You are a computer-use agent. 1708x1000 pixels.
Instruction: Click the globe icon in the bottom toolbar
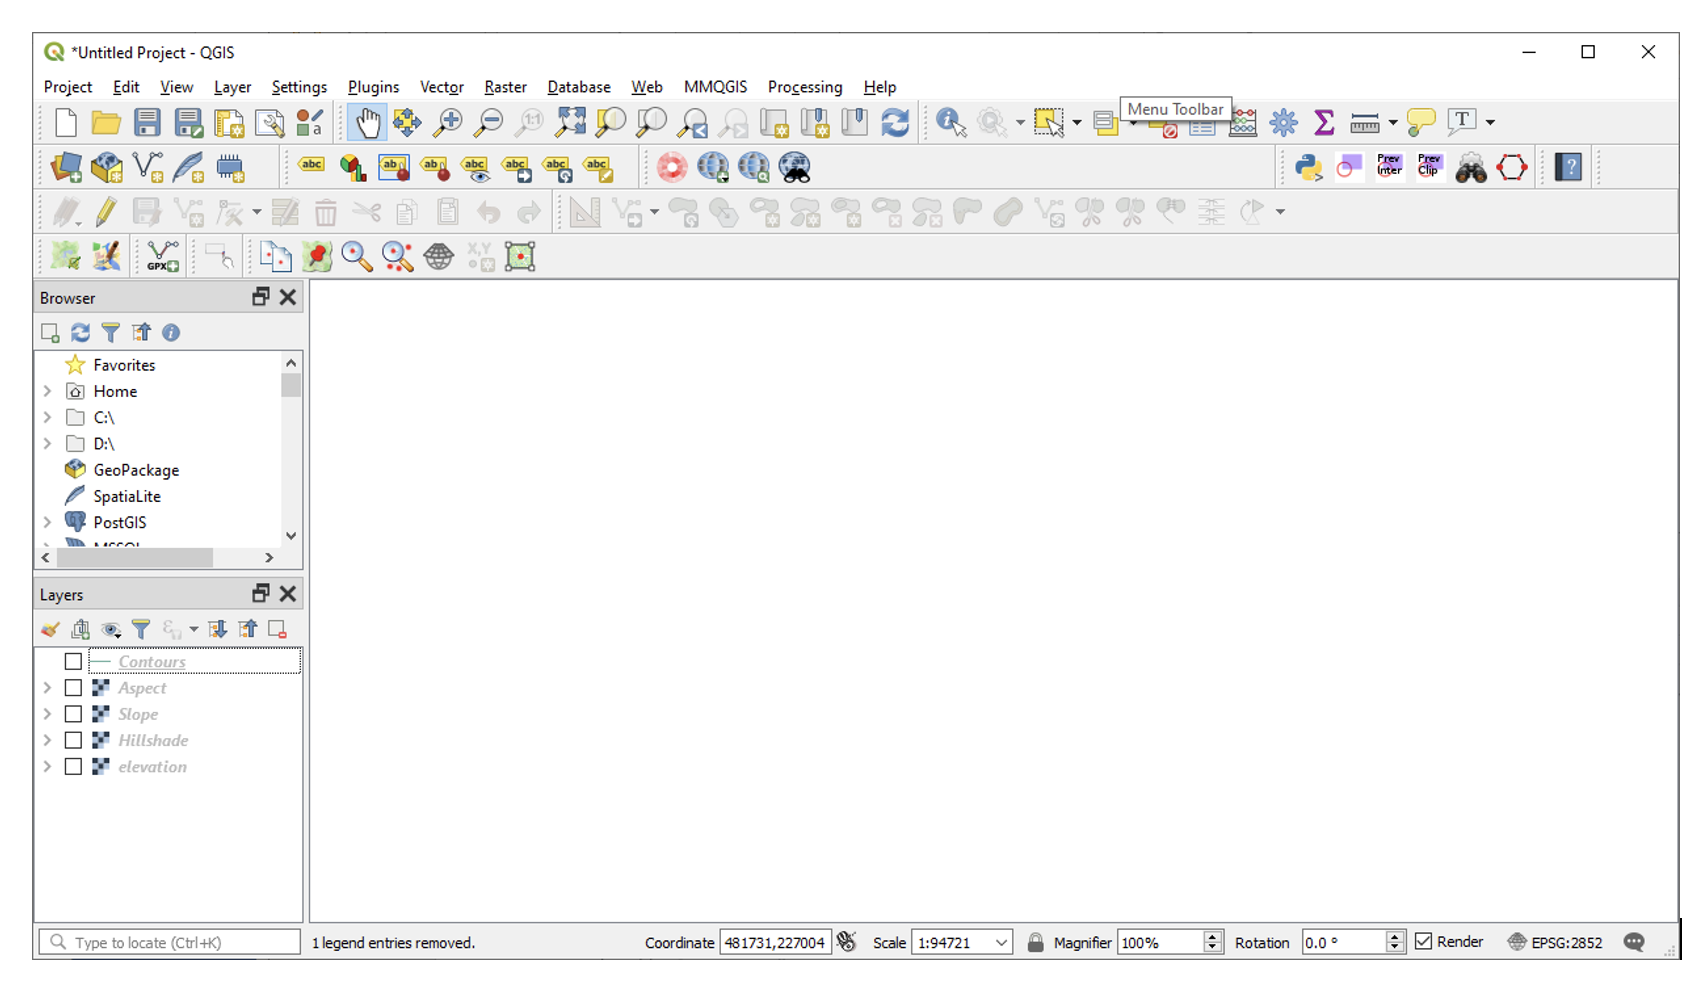(438, 257)
